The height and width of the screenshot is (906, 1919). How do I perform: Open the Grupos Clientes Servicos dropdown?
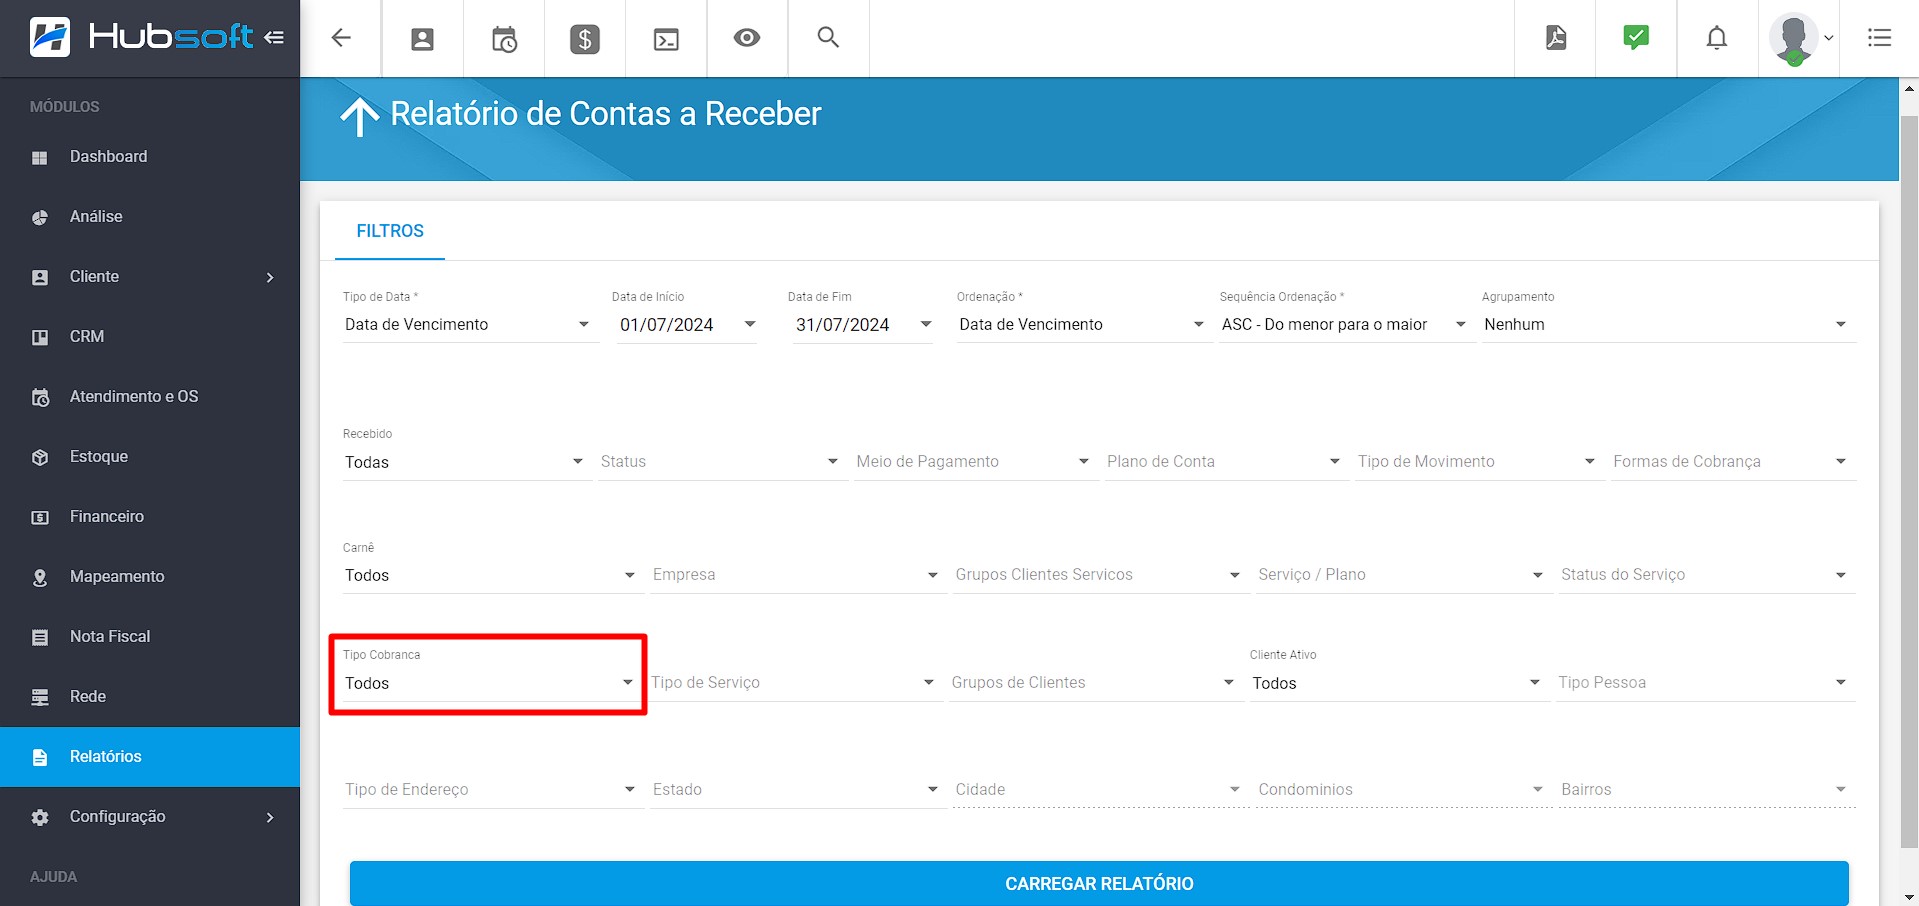(x=1101, y=575)
